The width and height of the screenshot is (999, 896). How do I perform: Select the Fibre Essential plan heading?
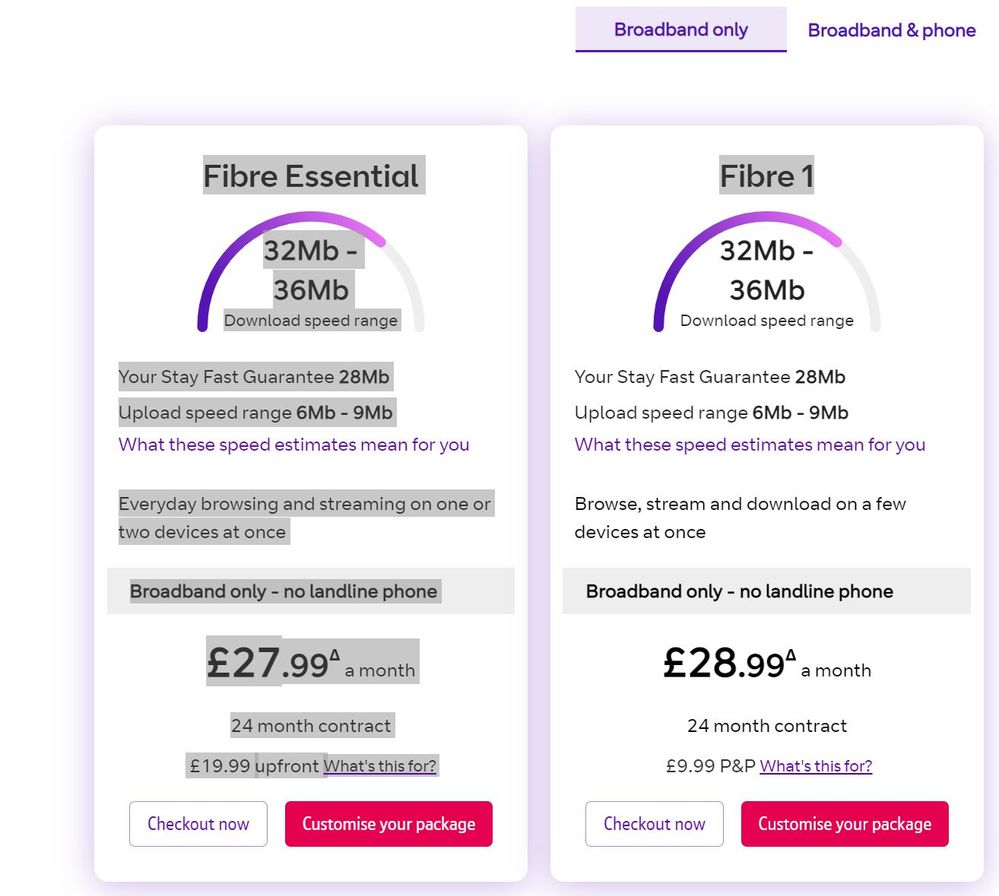pos(311,177)
